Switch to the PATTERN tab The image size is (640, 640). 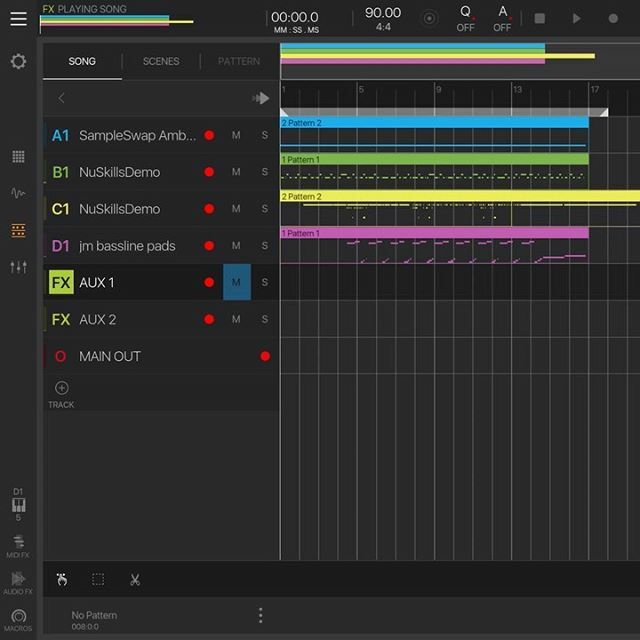point(239,61)
